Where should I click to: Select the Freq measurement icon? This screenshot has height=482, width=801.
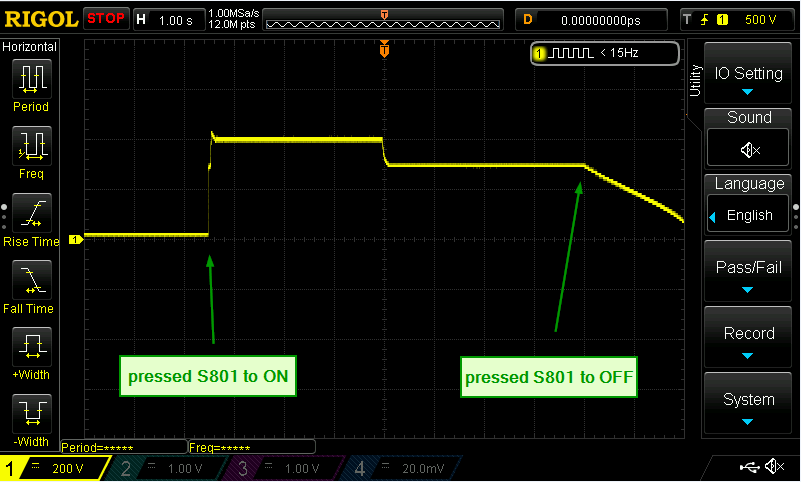[32, 146]
